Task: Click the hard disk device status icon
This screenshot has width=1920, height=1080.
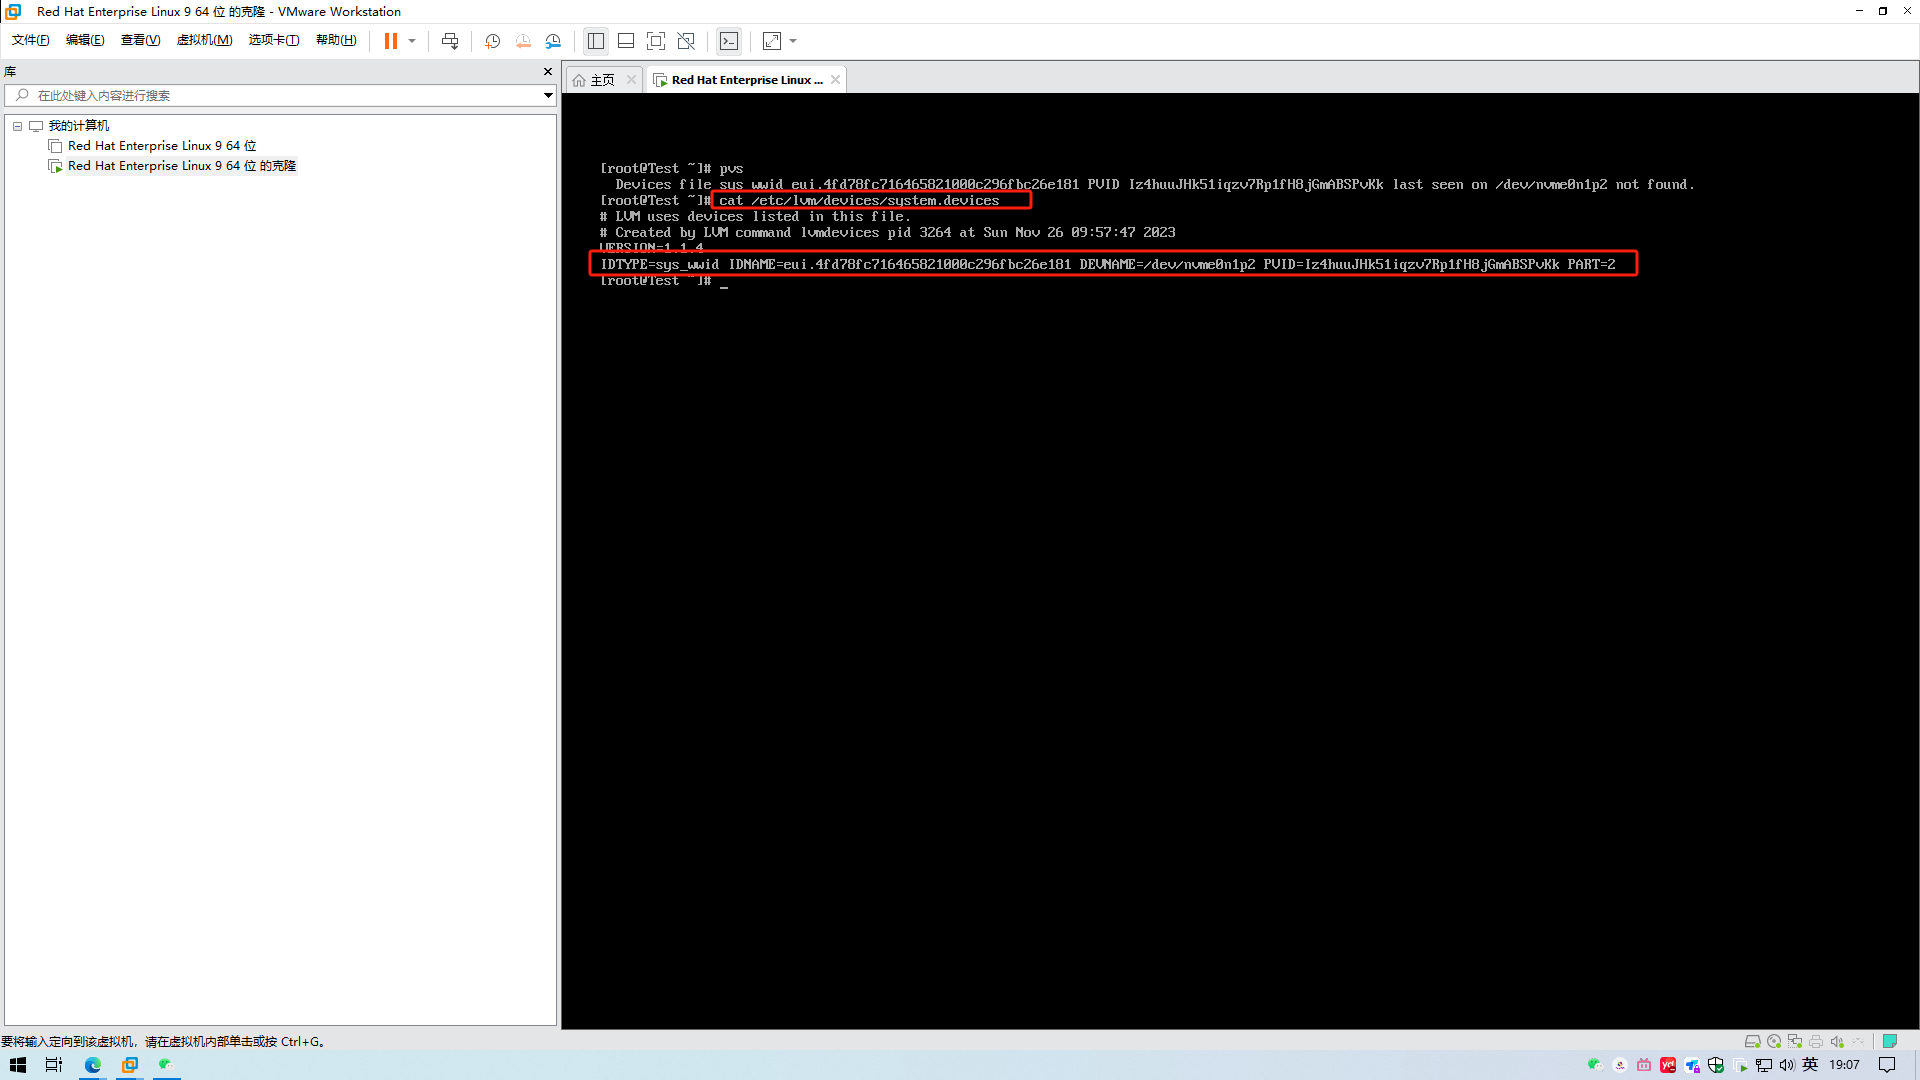Action: tap(1752, 1041)
